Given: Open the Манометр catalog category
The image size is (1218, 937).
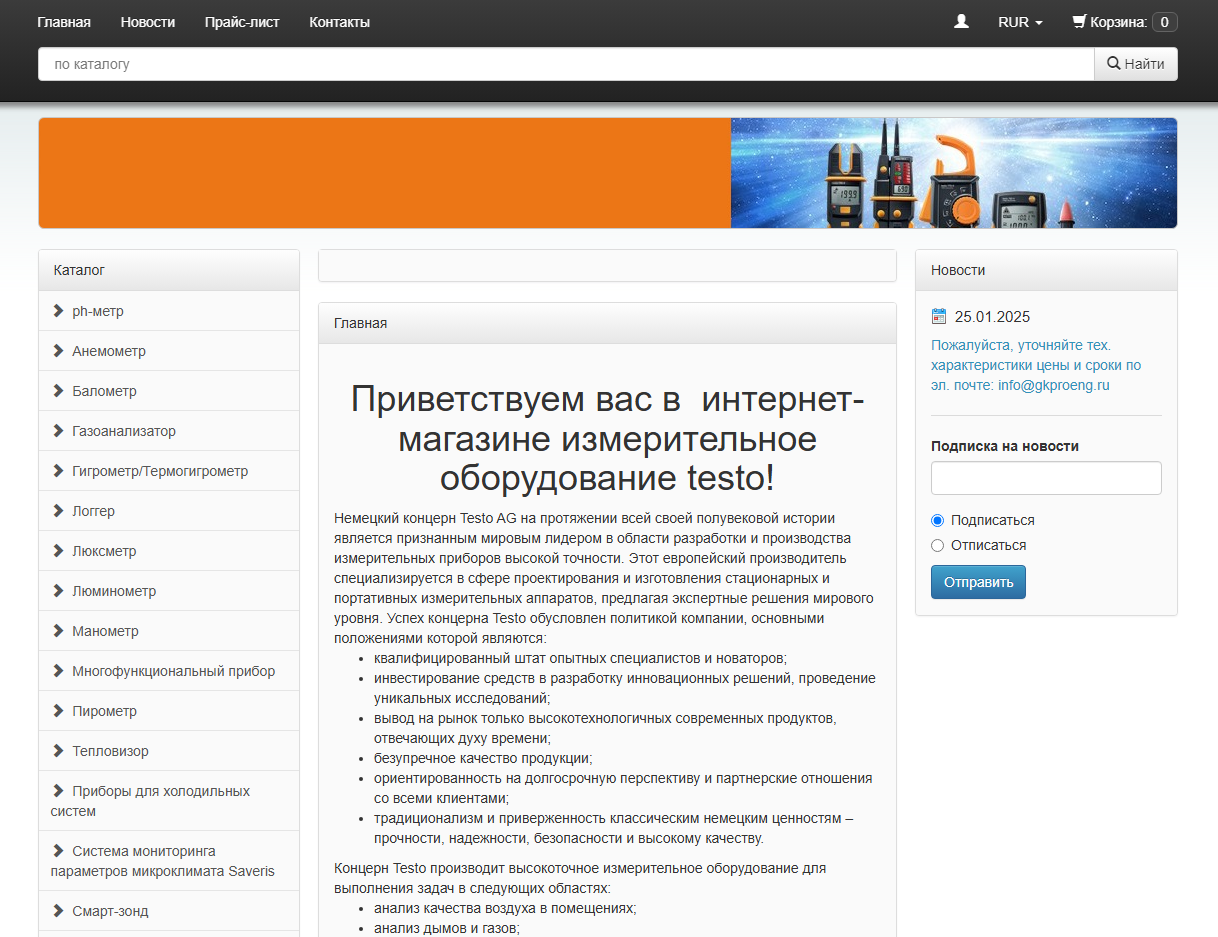Looking at the screenshot, I should coord(169,631).
